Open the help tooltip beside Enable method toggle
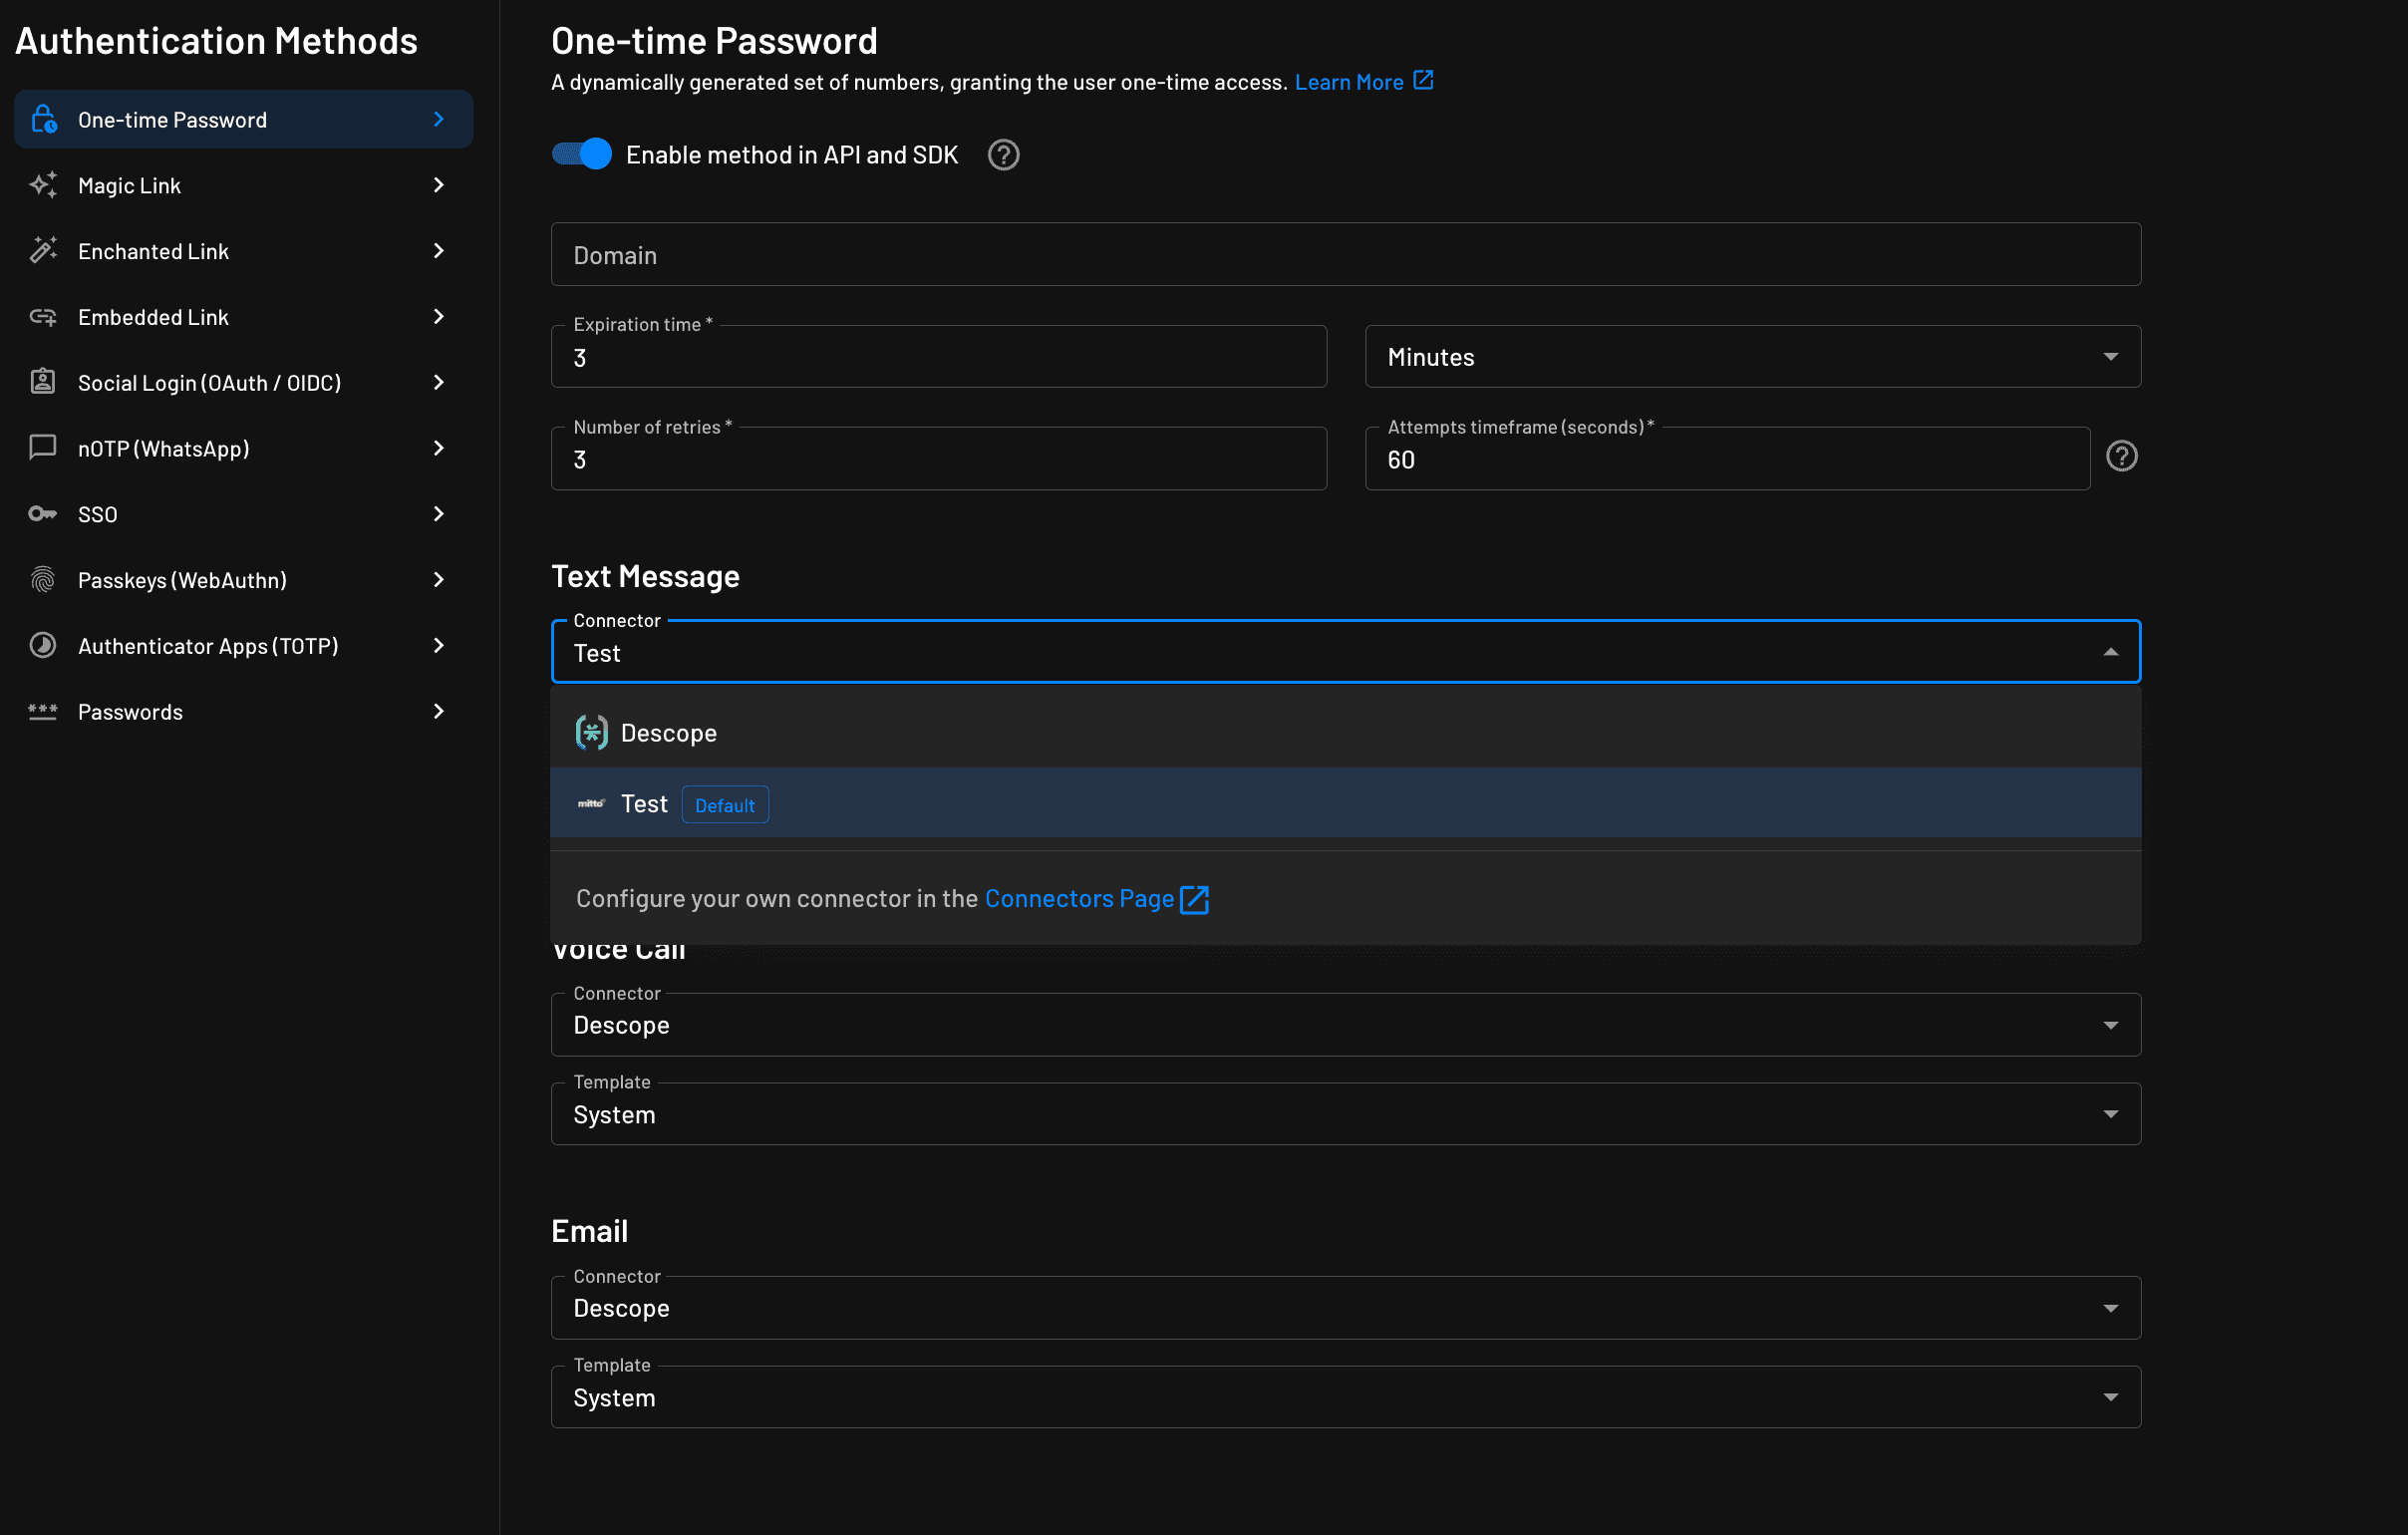The height and width of the screenshot is (1535, 2408). click(1003, 154)
